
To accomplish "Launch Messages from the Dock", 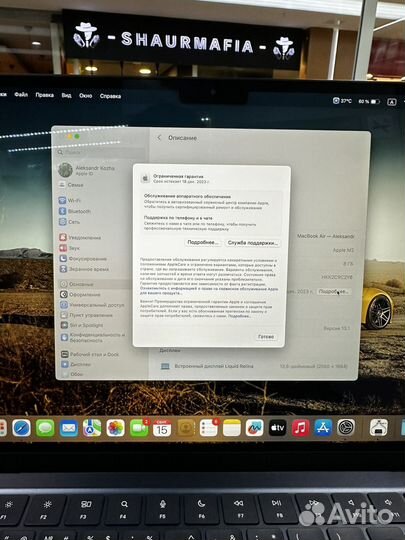I will pyautogui.click(x=45, y=428).
